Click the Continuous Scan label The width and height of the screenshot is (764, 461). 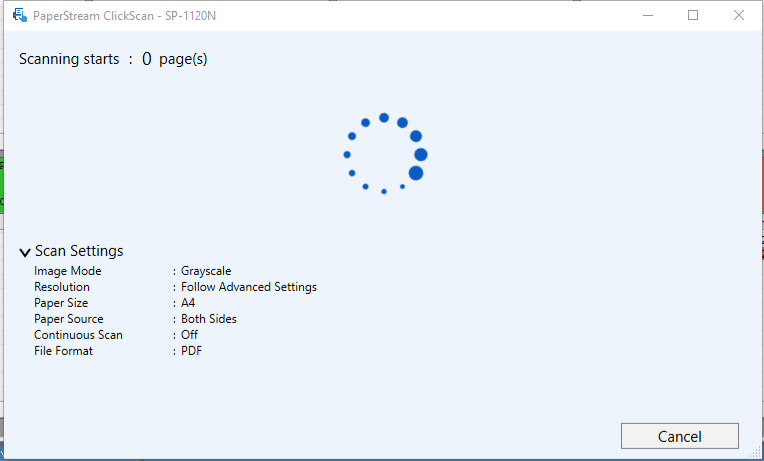tap(78, 335)
